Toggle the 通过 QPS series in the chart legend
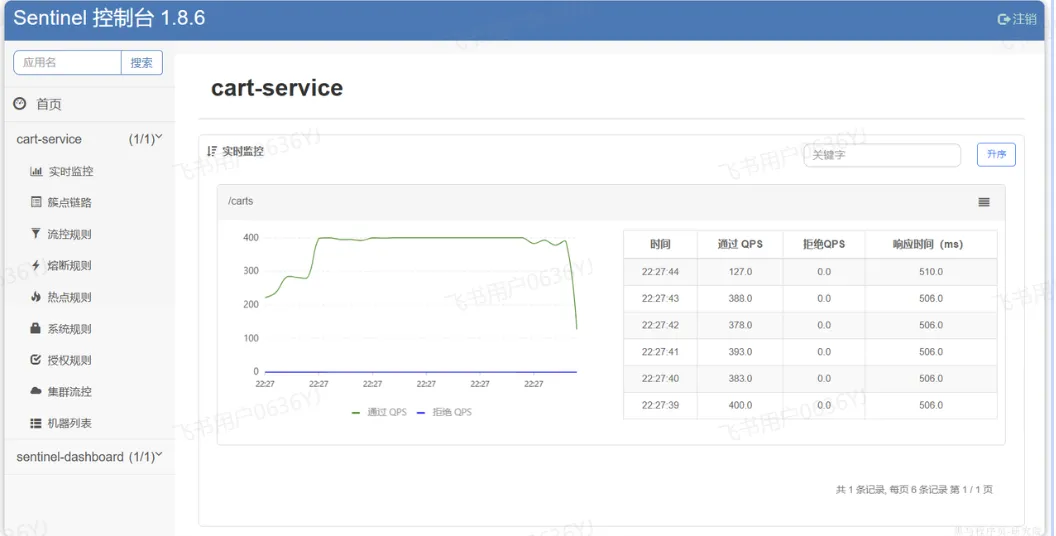This screenshot has width=1056, height=536. (379, 412)
